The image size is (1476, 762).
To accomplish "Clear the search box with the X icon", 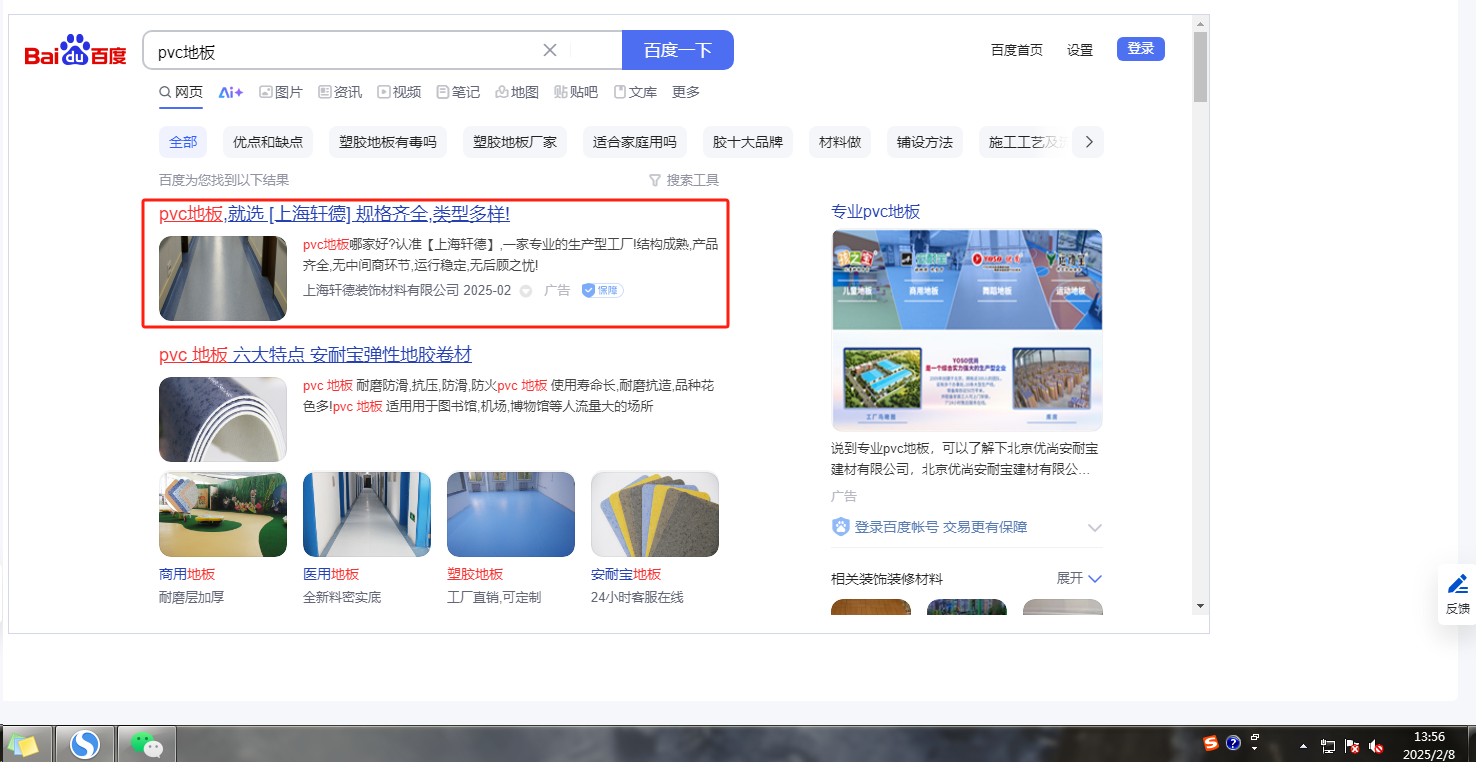I will [x=550, y=50].
